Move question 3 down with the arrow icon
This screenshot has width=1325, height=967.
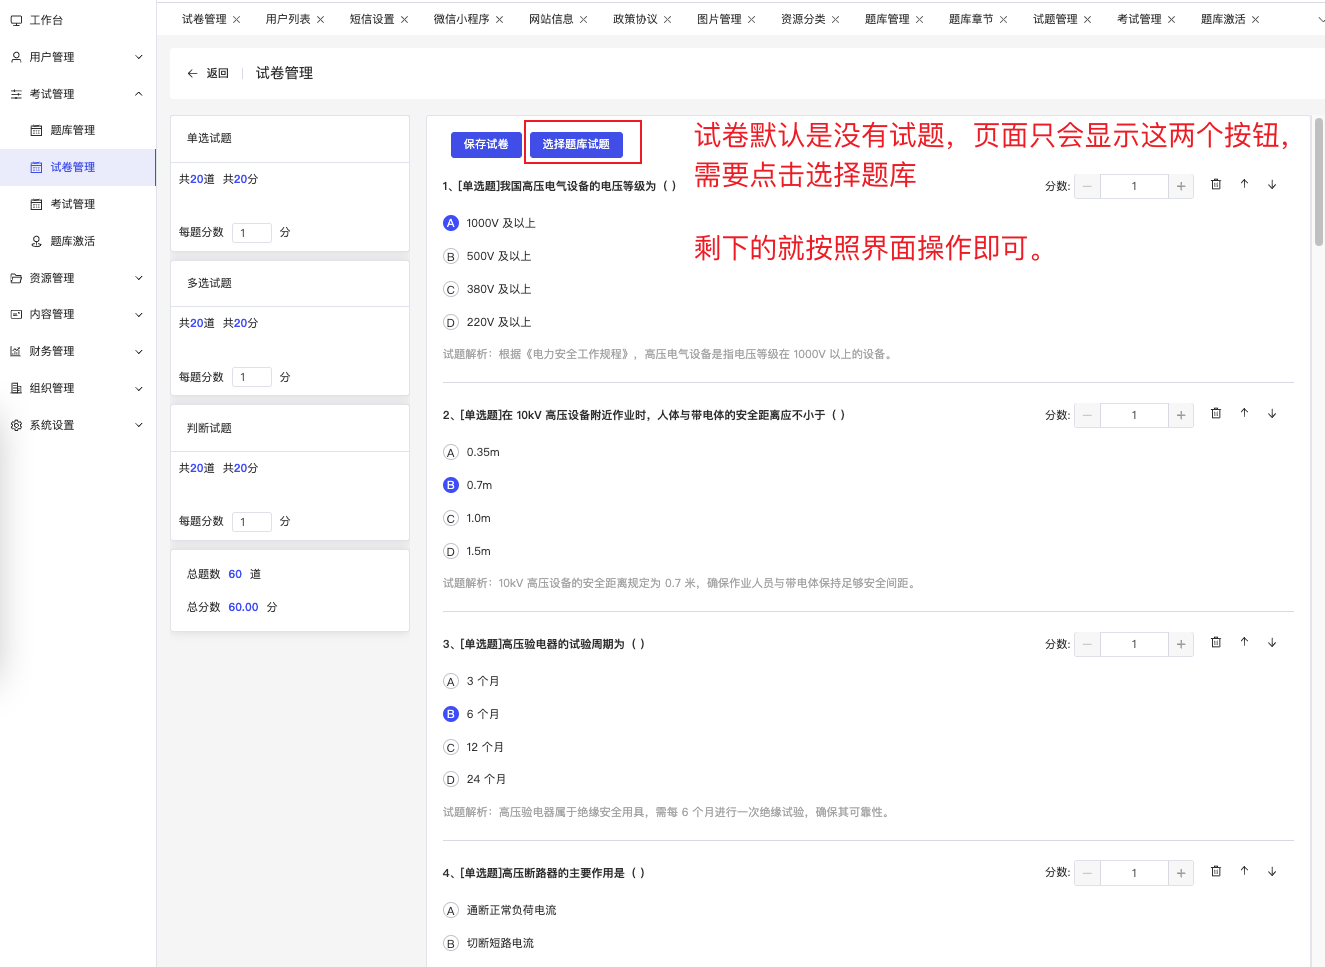tap(1272, 642)
